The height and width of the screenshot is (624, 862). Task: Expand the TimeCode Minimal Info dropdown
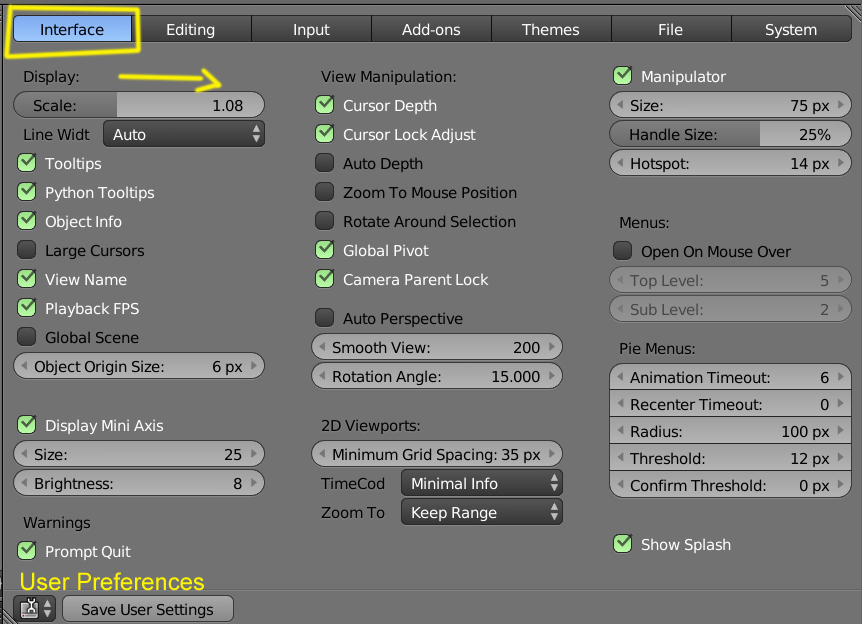481,484
